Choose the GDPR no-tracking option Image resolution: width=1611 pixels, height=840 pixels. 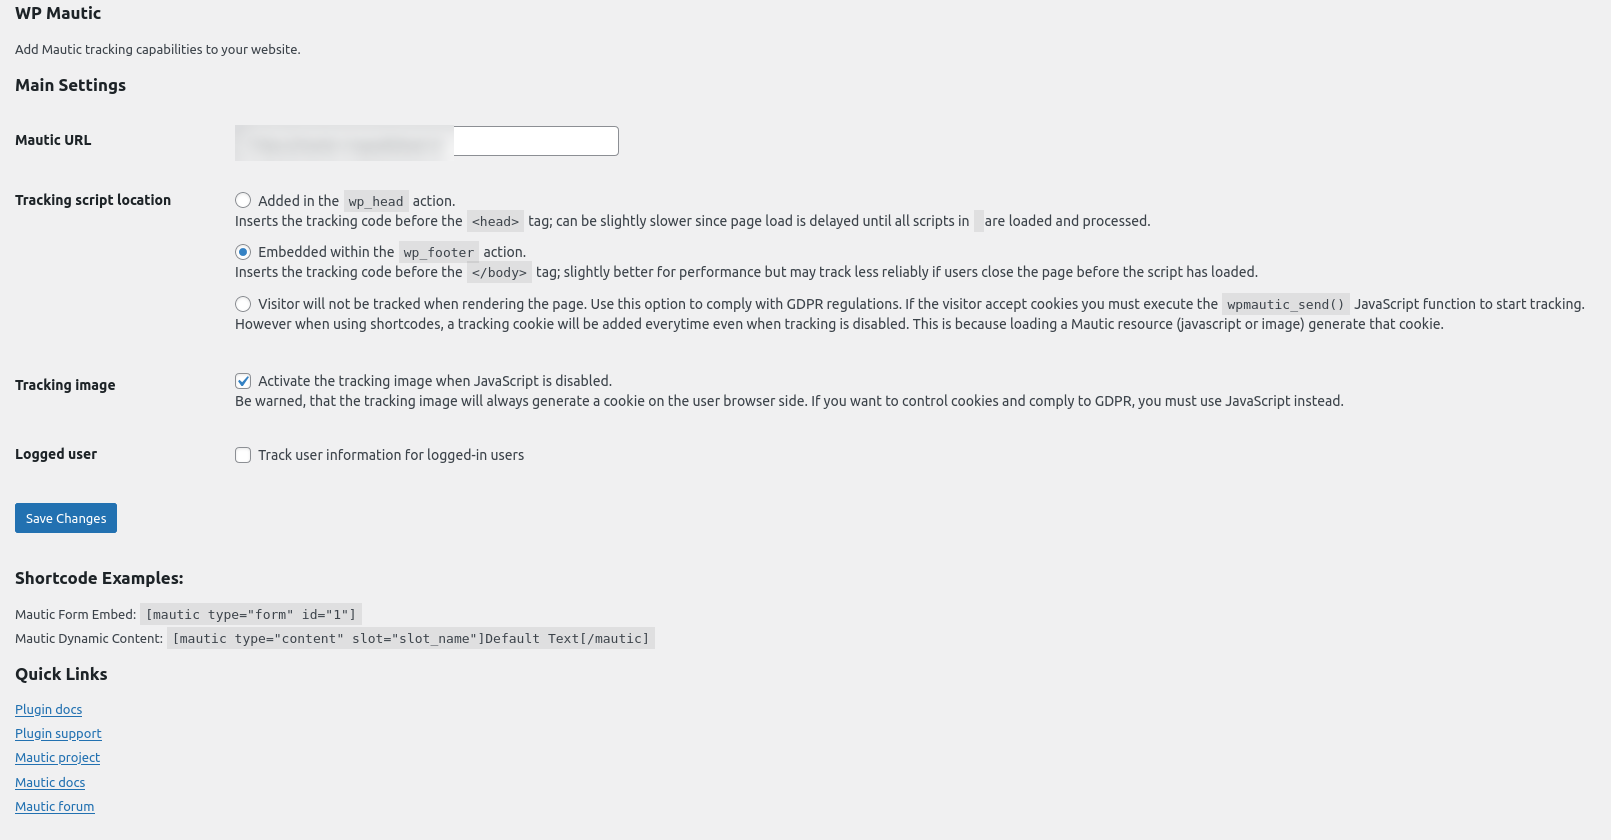(243, 303)
